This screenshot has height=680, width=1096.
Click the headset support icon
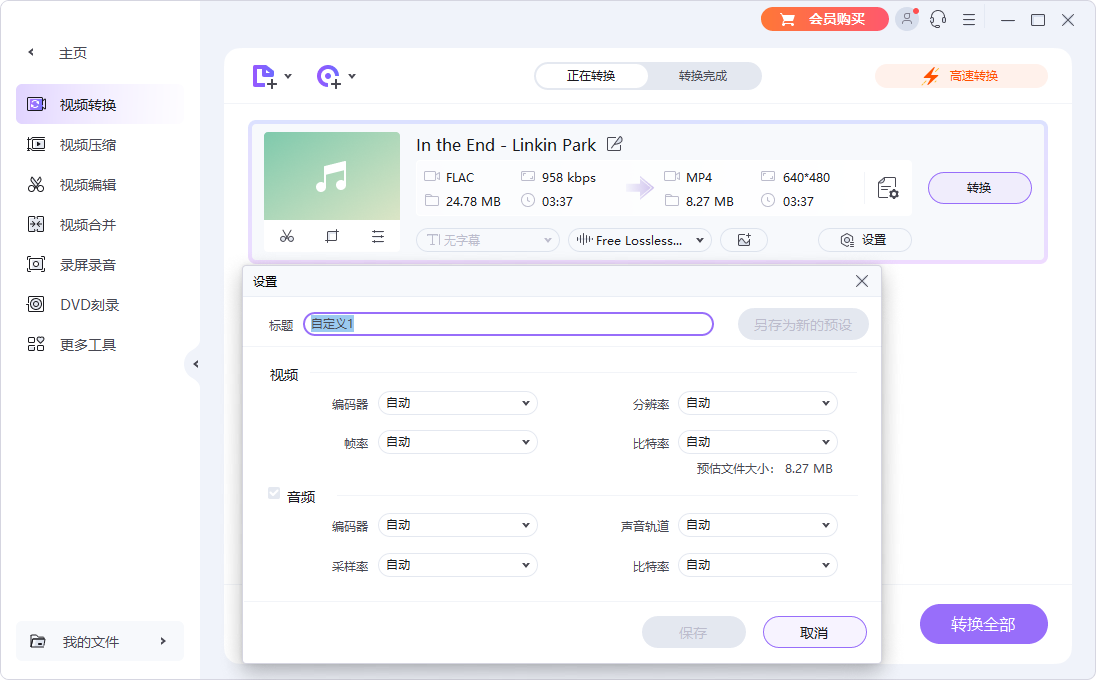click(x=937, y=19)
